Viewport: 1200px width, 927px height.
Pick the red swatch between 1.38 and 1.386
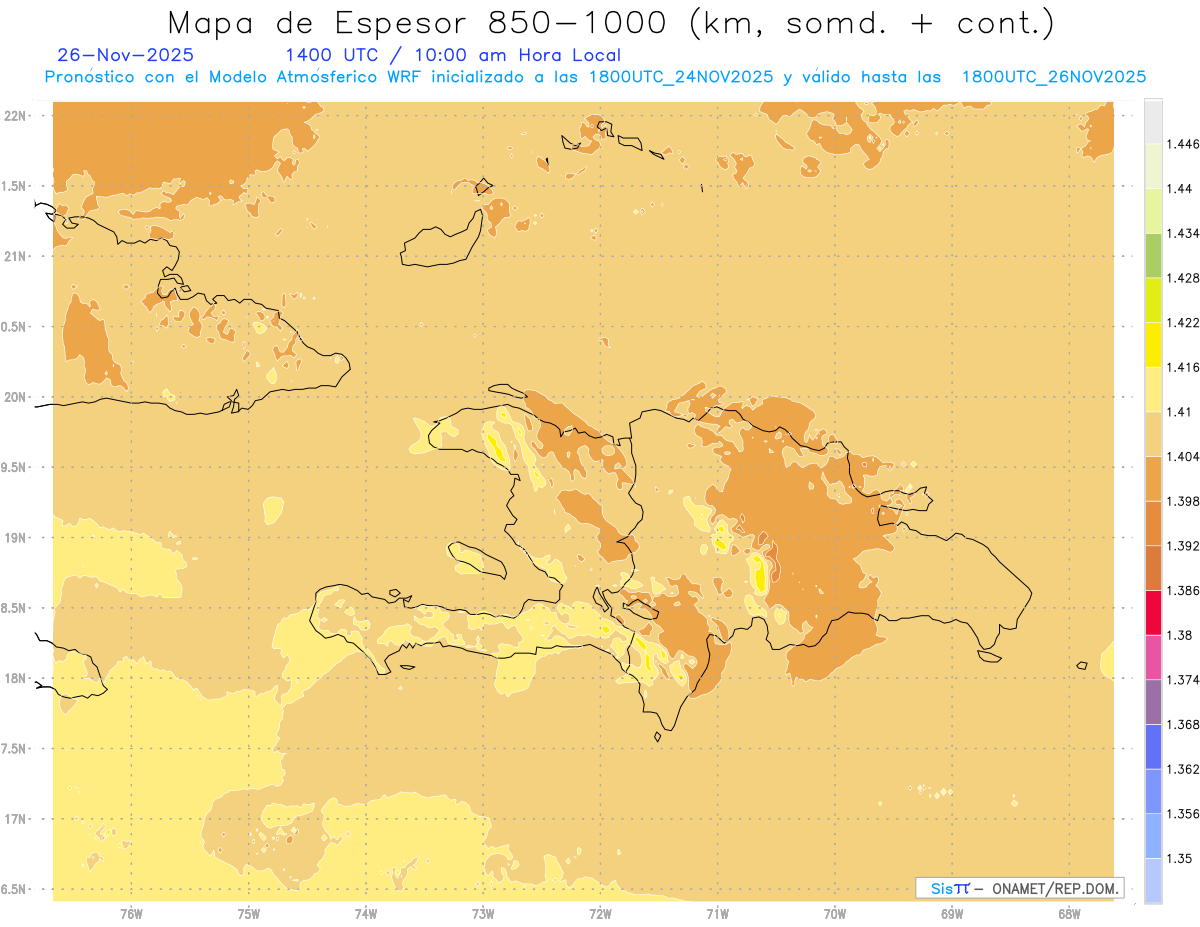1153,613
